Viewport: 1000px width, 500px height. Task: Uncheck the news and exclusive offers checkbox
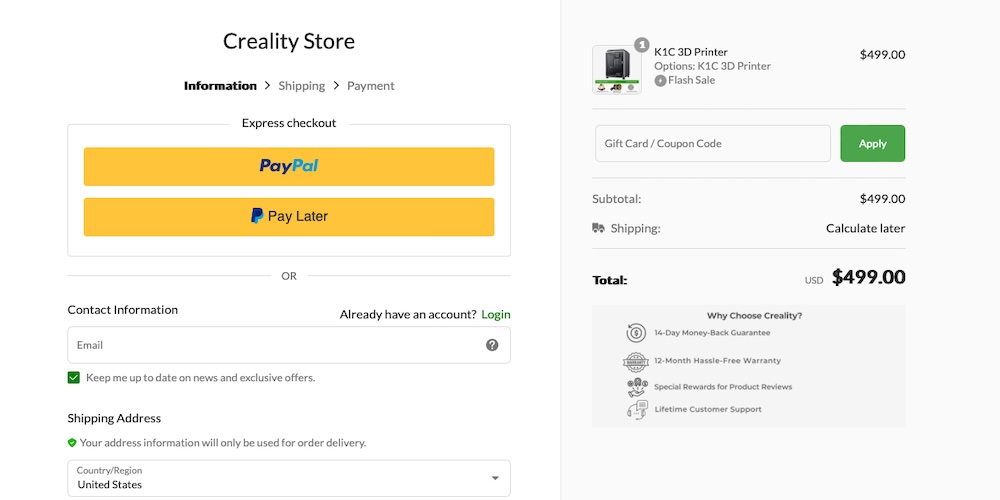click(74, 378)
